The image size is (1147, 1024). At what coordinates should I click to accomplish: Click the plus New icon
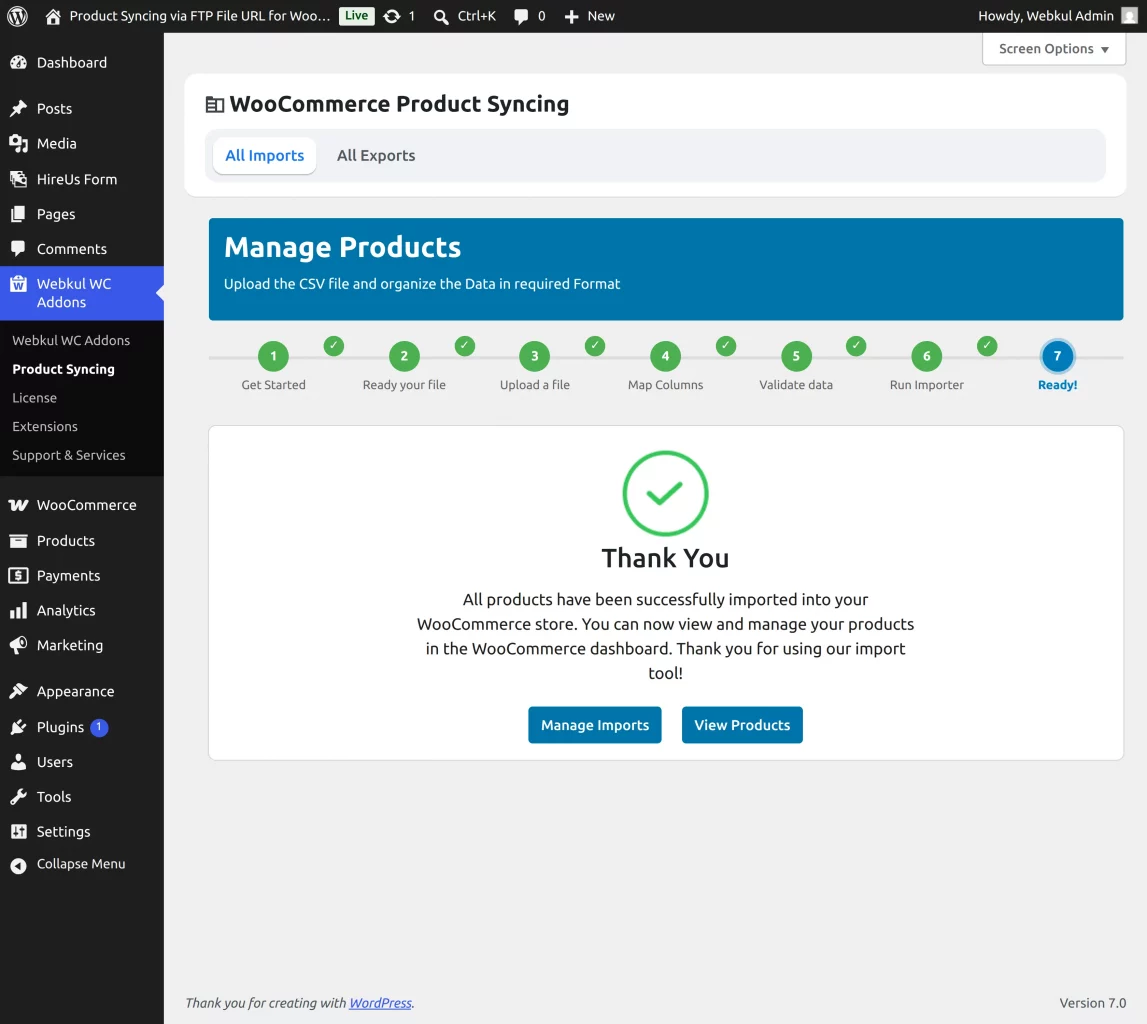pyautogui.click(x=571, y=17)
